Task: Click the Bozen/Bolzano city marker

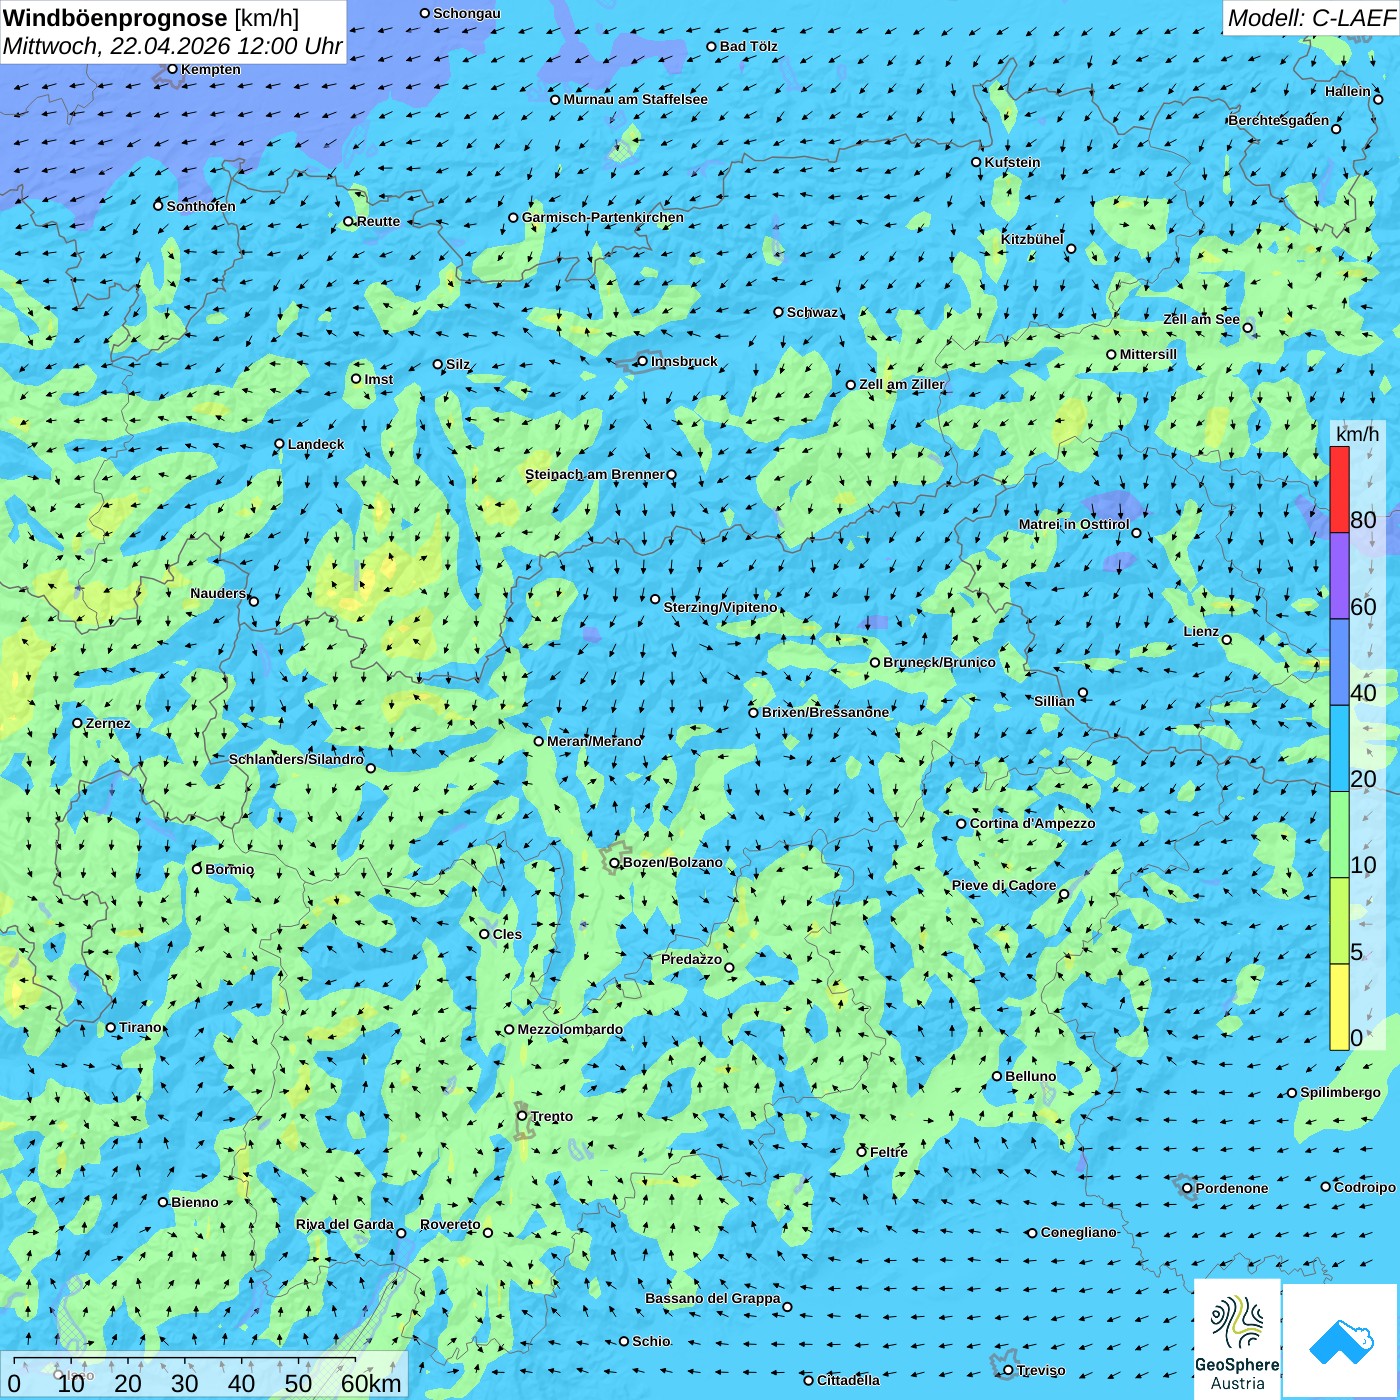Action: pos(614,862)
